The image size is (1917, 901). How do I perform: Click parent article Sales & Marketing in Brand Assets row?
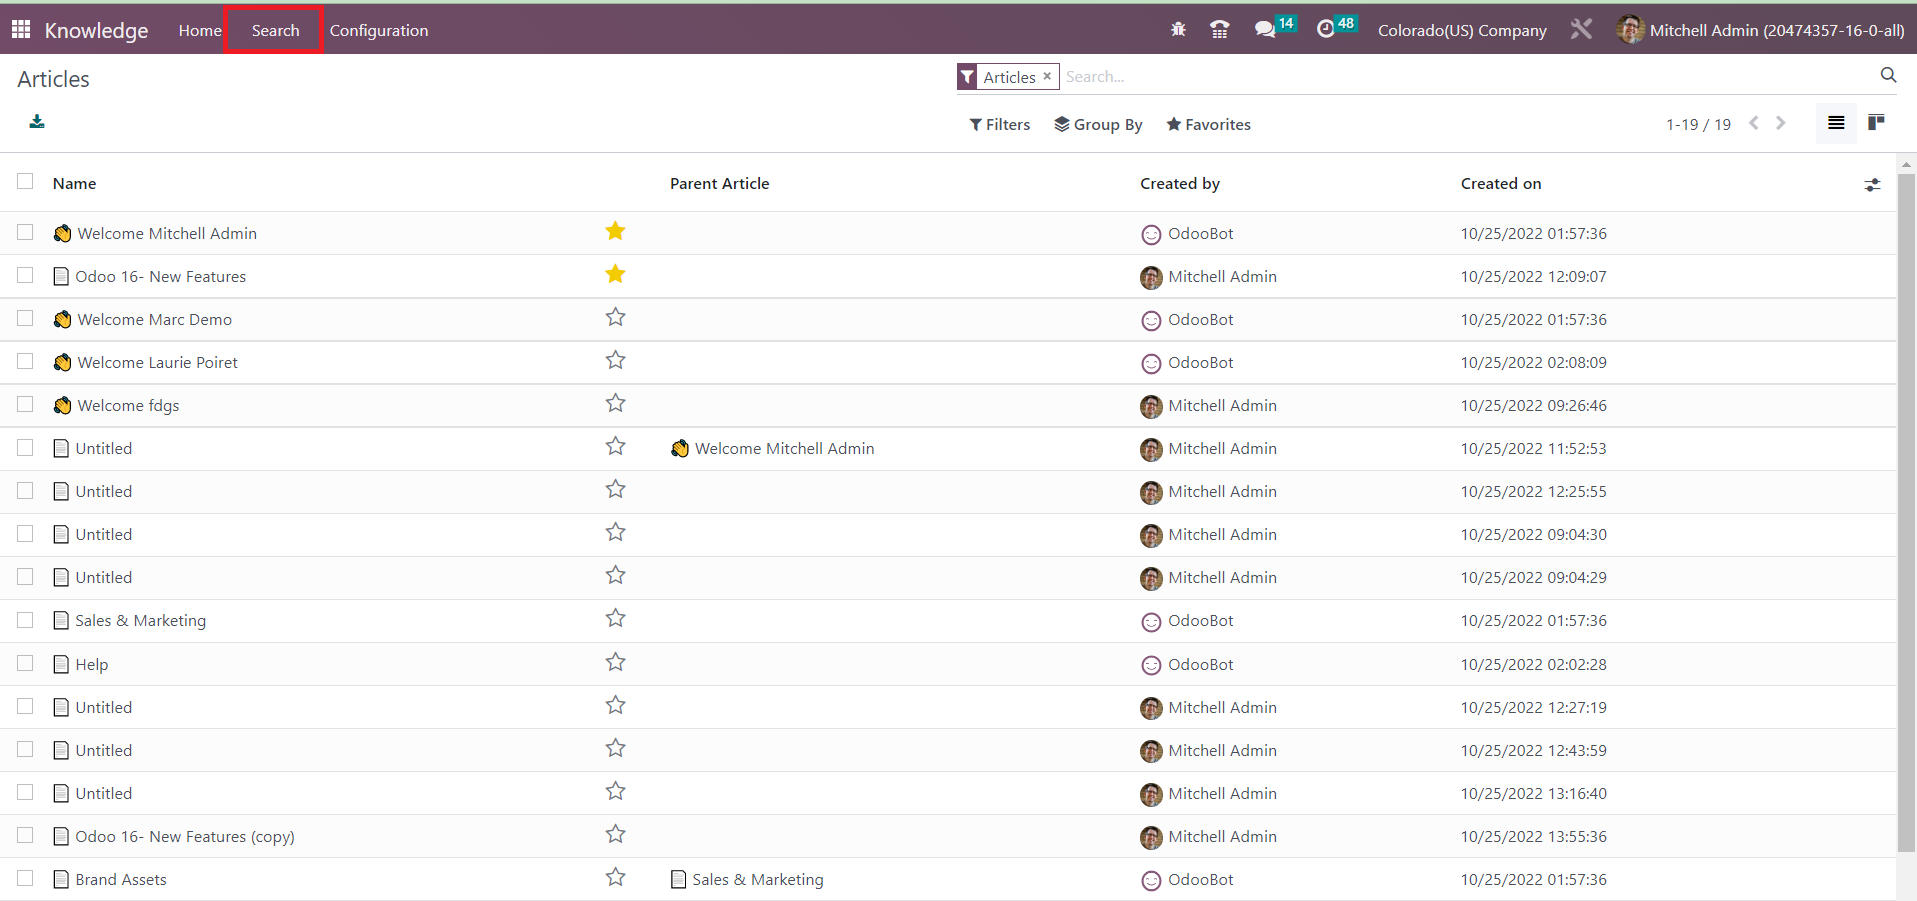(x=758, y=879)
